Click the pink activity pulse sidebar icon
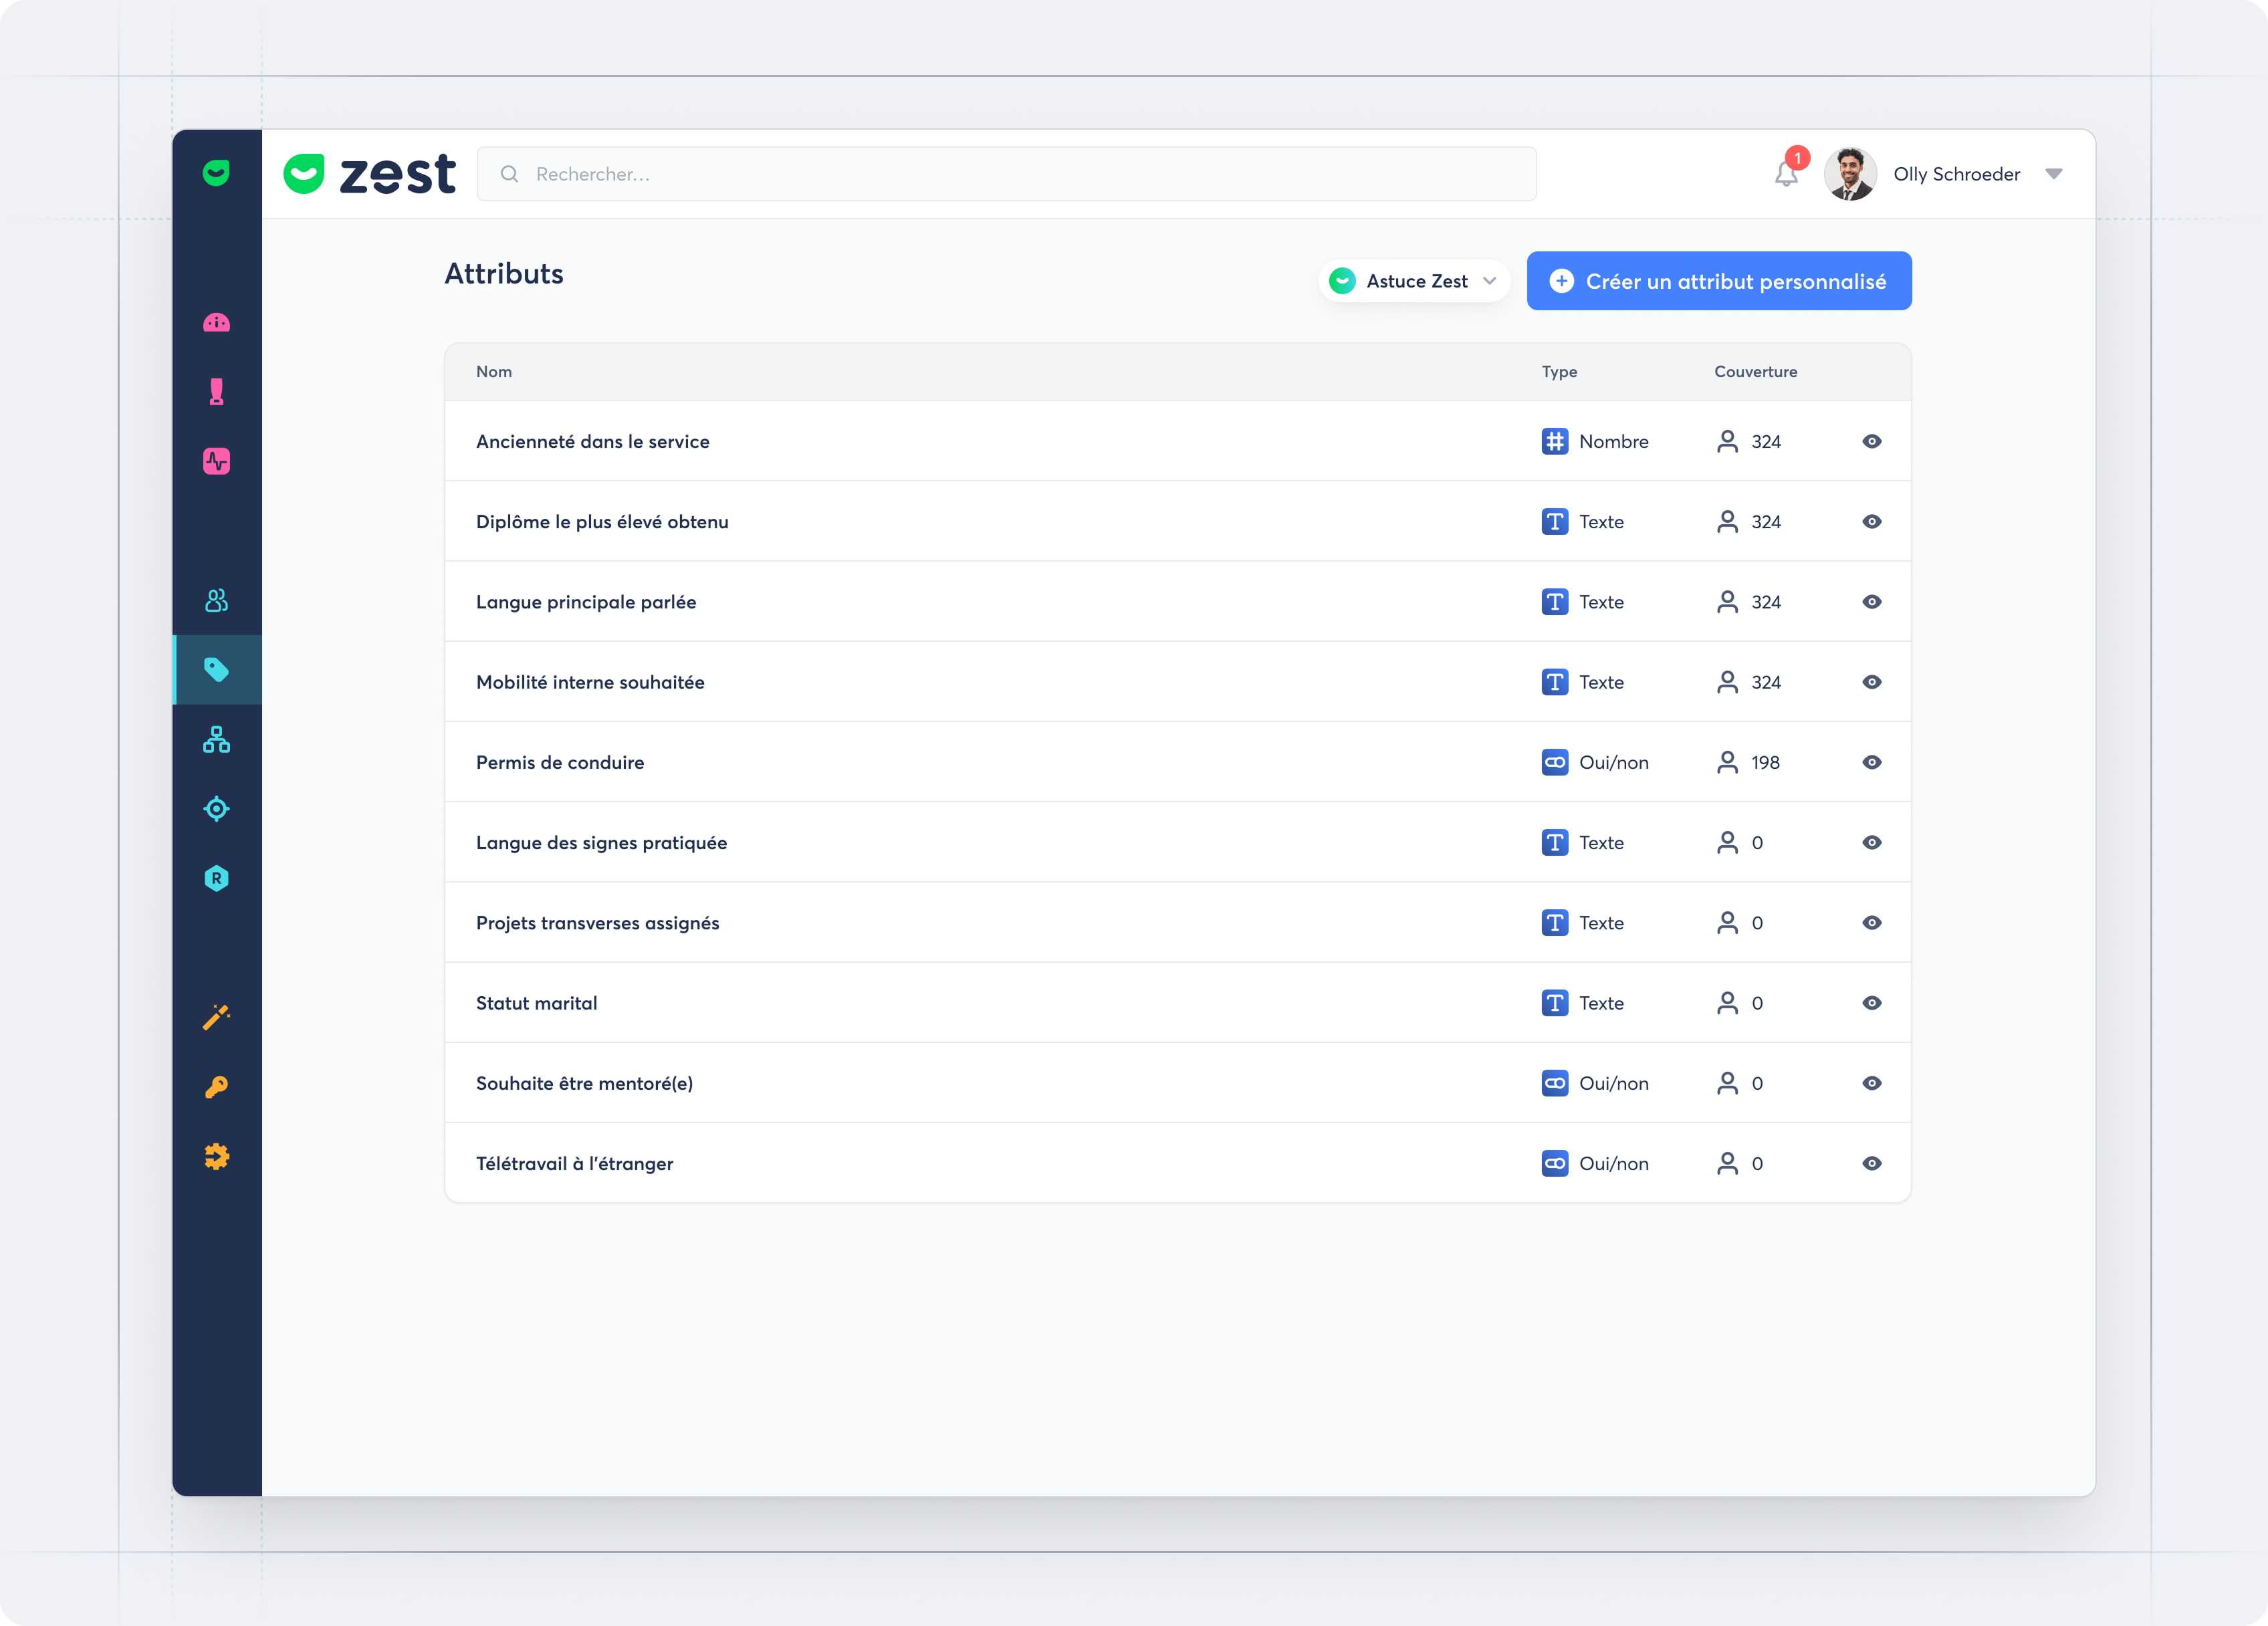2268x1626 pixels. point(216,461)
